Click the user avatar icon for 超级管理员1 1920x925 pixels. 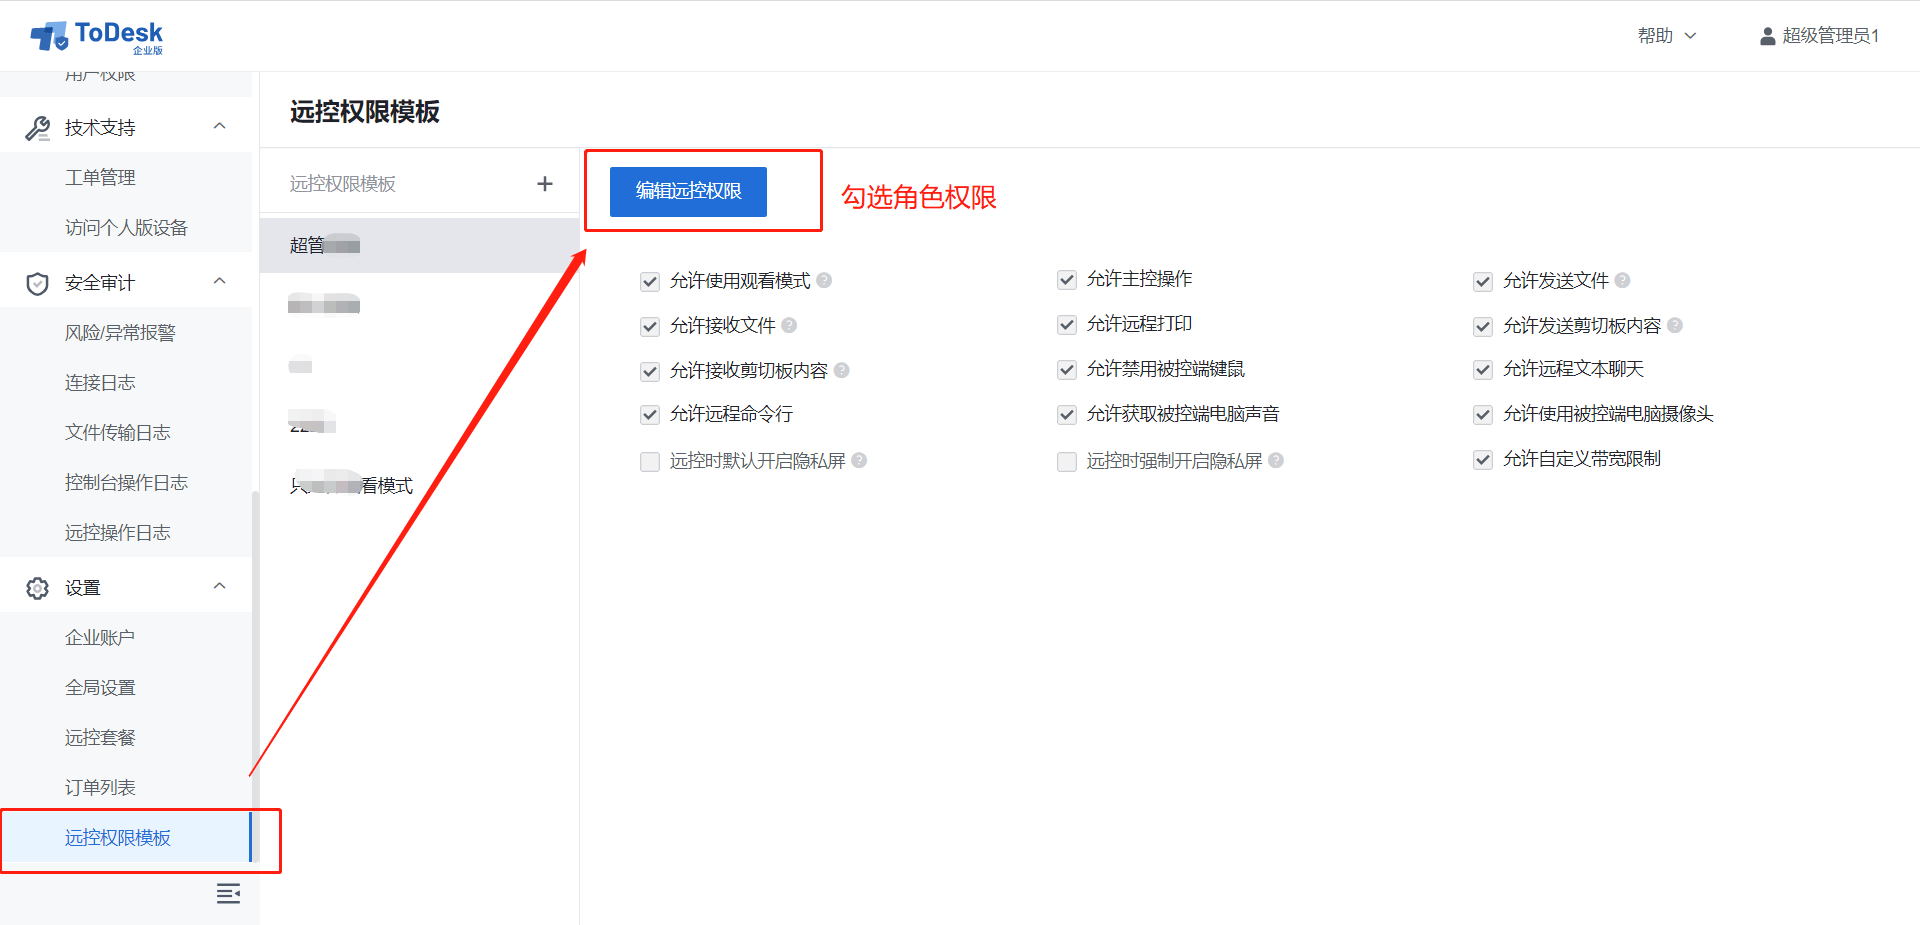click(1767, 36)
